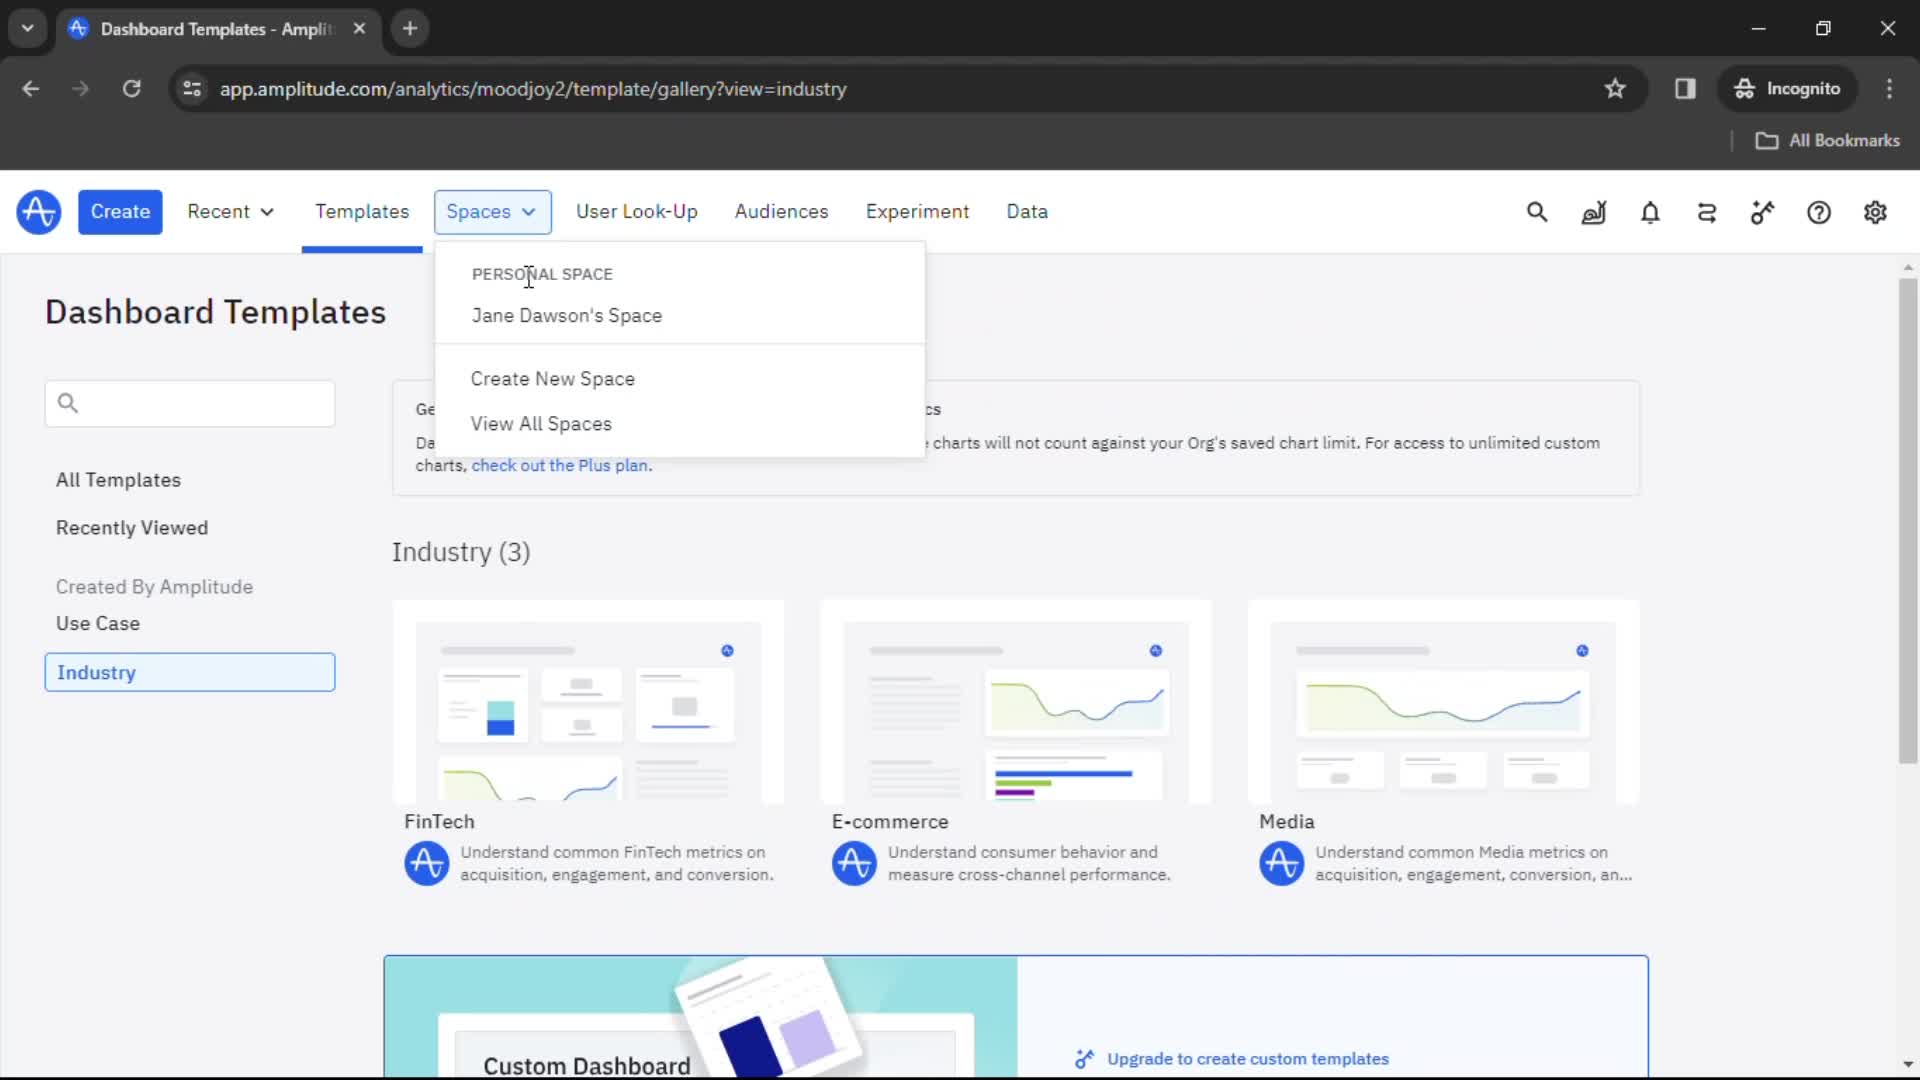Open the FinTech template thumbnail
Screen dimensions: 1920x1080
click(588, 702)
